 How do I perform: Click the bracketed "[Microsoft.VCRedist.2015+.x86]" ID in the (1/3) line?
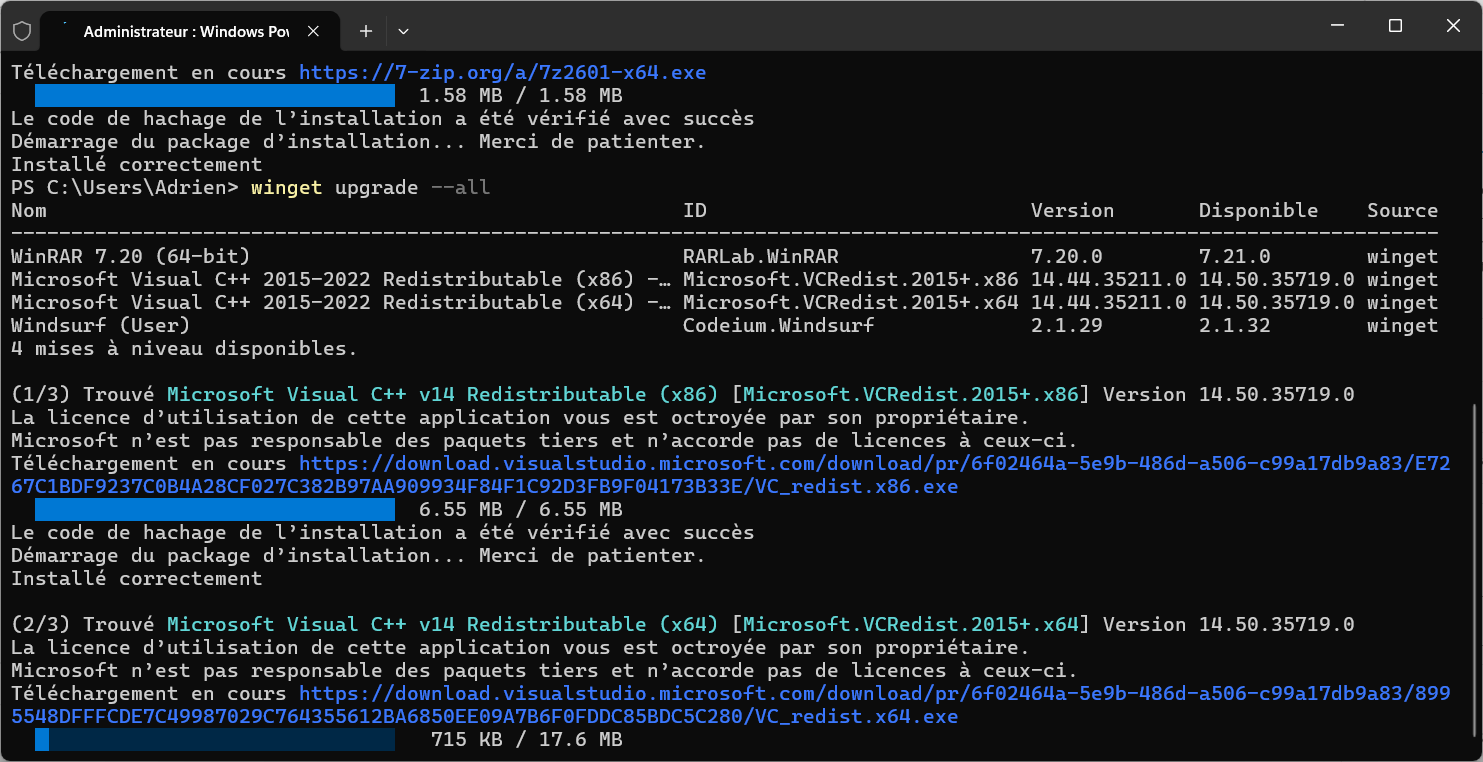click(911, 395)
